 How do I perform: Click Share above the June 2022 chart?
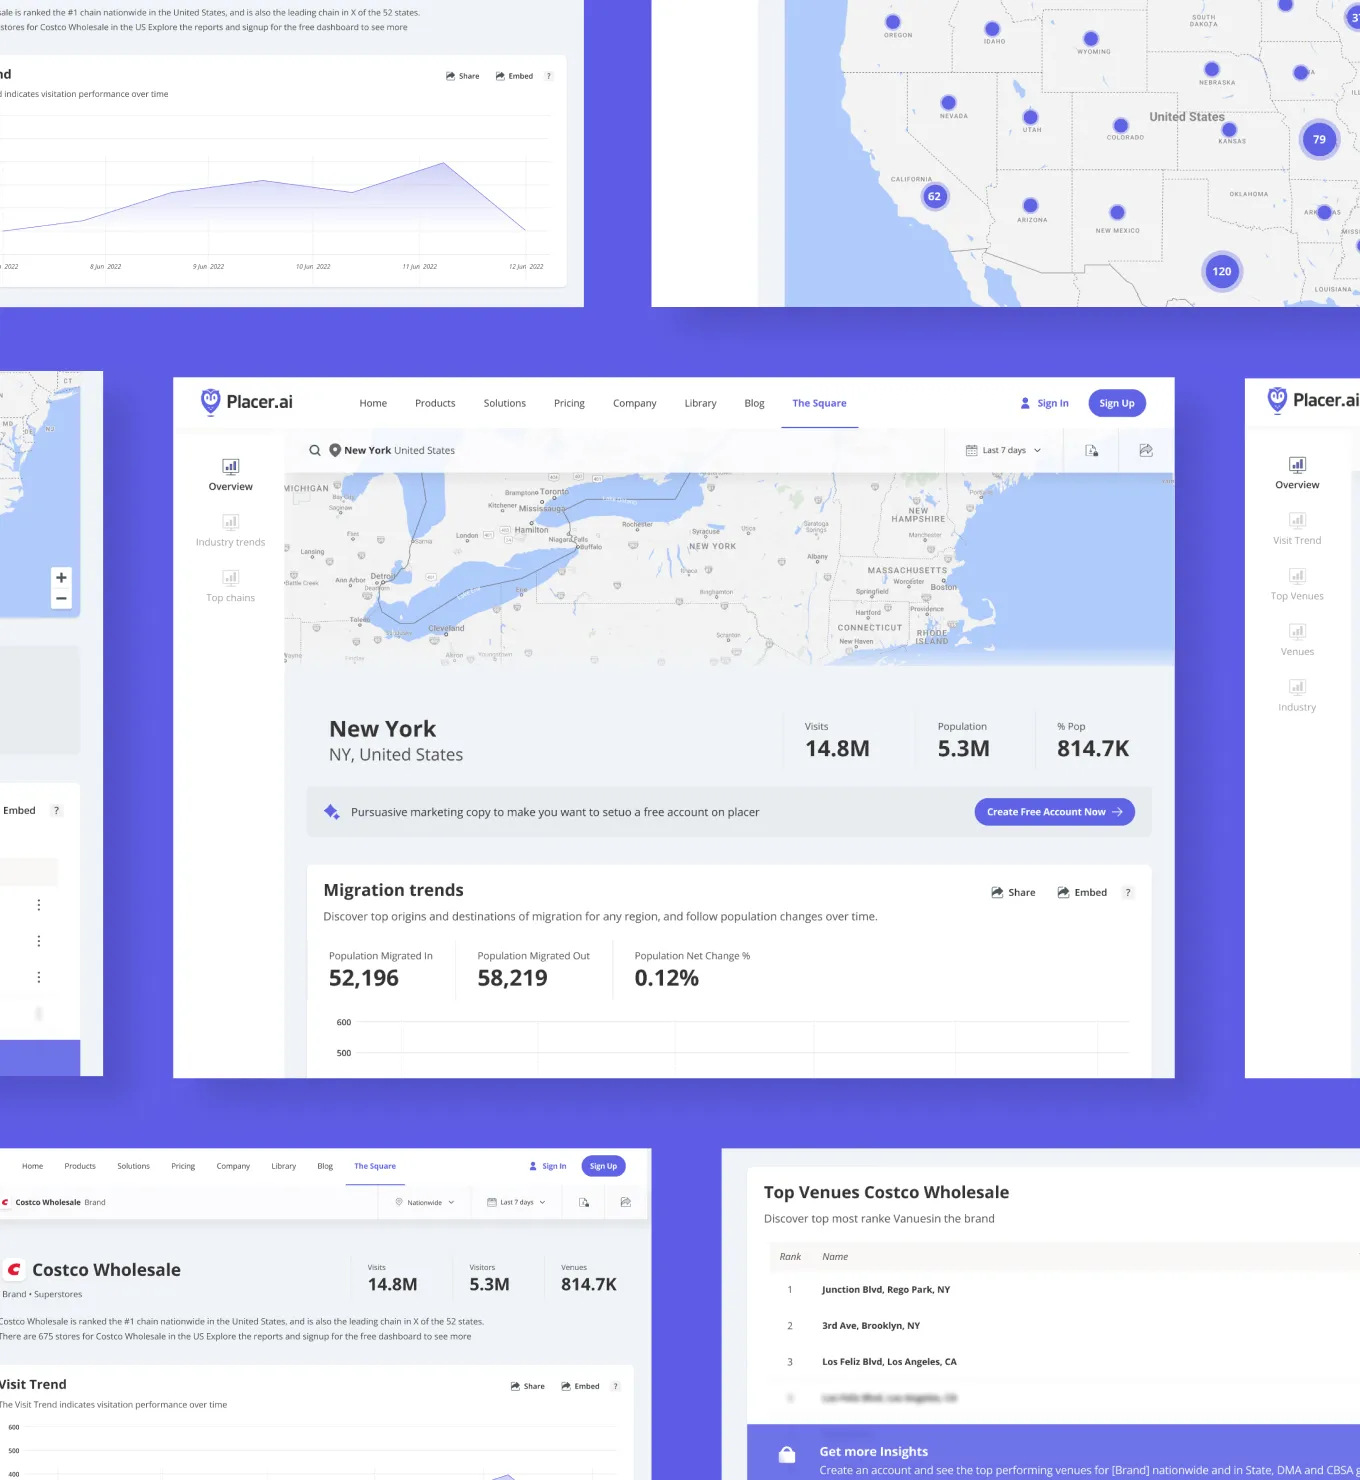coord(462,76)
